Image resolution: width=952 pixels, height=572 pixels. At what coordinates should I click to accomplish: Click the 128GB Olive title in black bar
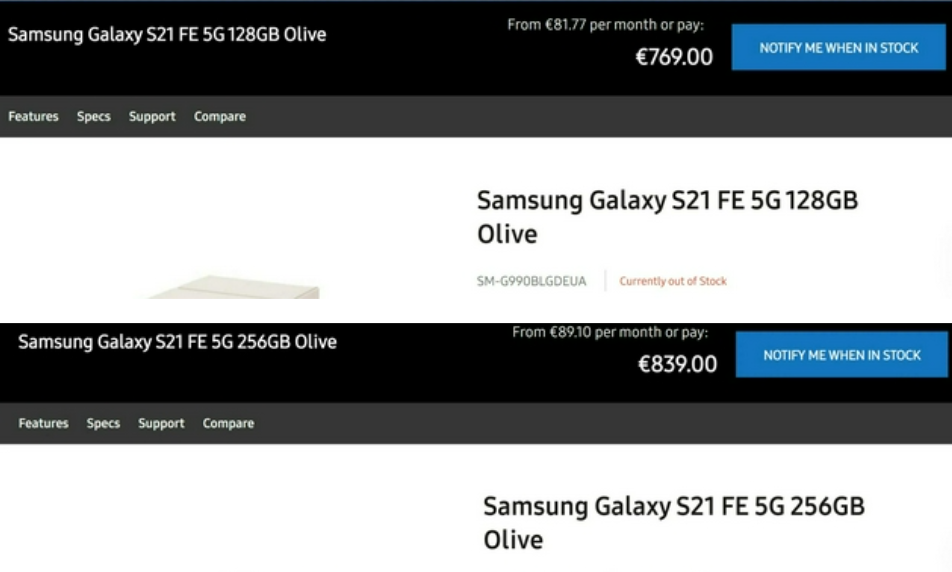(167, 34)
